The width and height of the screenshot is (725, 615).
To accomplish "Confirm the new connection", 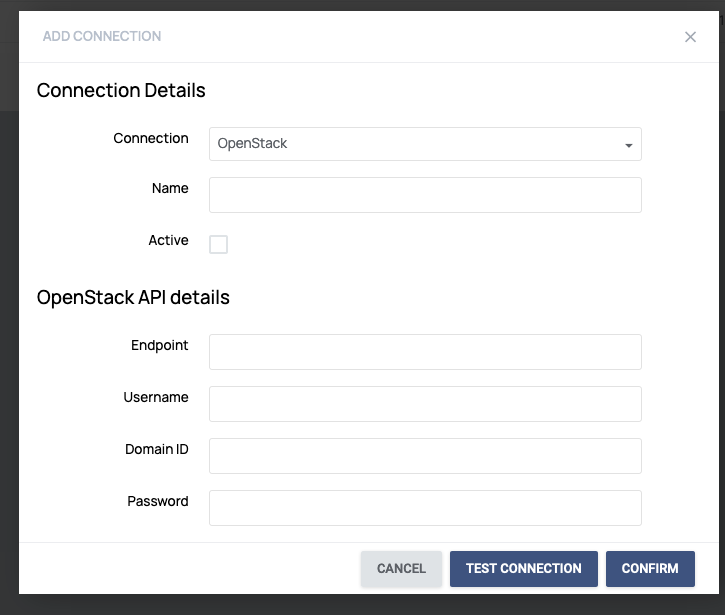I will coord(650,569).
